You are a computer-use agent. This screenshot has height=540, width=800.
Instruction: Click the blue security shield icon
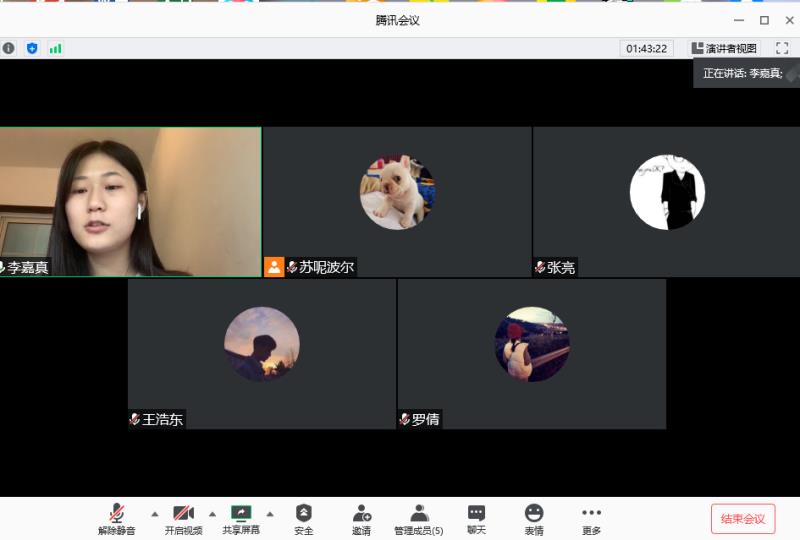pos(32,48)
